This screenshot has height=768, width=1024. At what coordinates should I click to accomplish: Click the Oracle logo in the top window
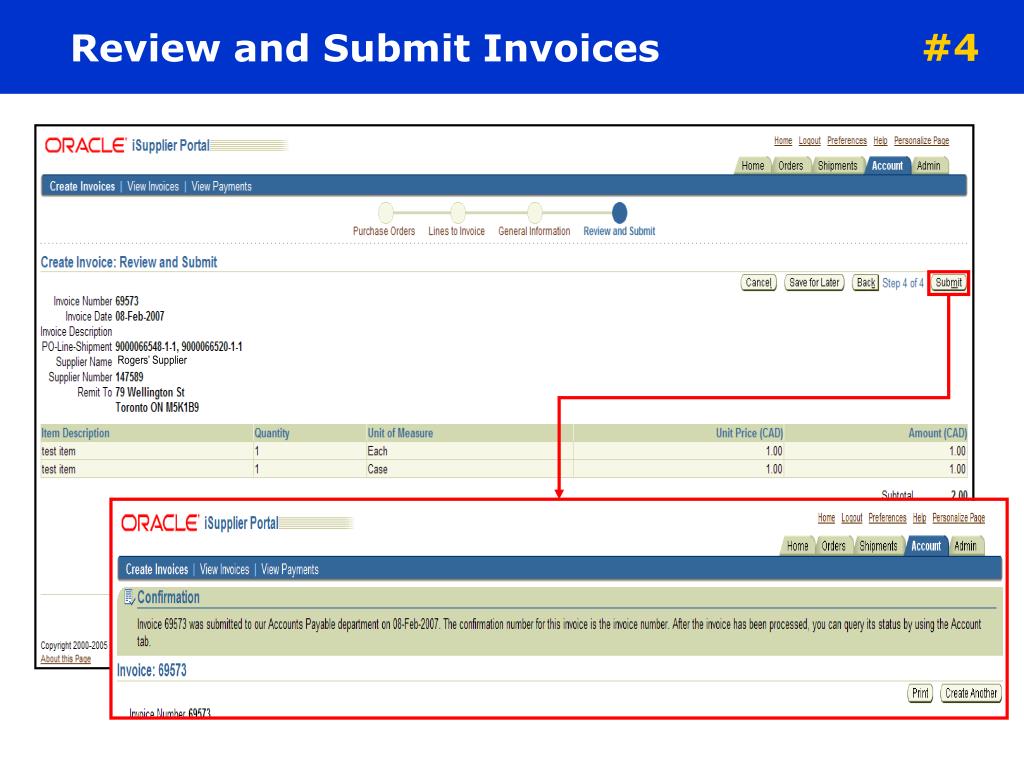[85, 145]
